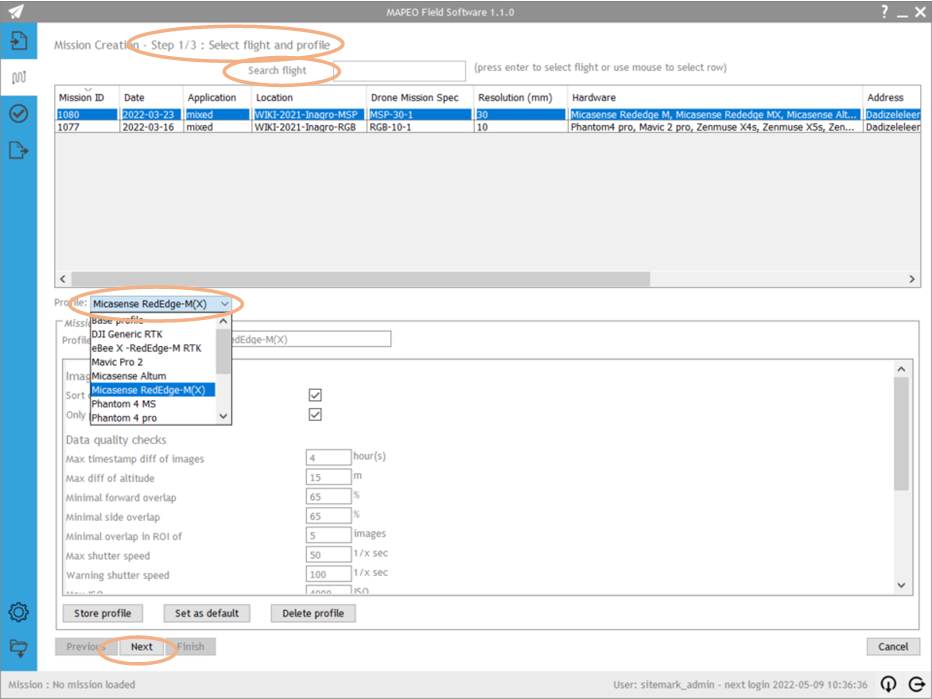Click Max timestamp diff field with value 4

point(328,458)
